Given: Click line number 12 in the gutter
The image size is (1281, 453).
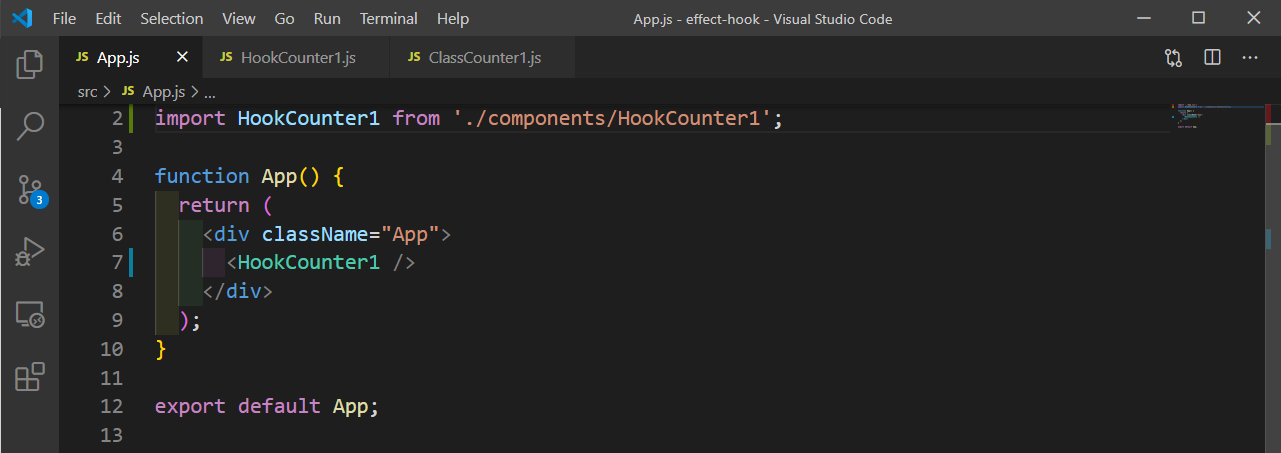Looking at the screenshot, I should click(x=111, y=407).
